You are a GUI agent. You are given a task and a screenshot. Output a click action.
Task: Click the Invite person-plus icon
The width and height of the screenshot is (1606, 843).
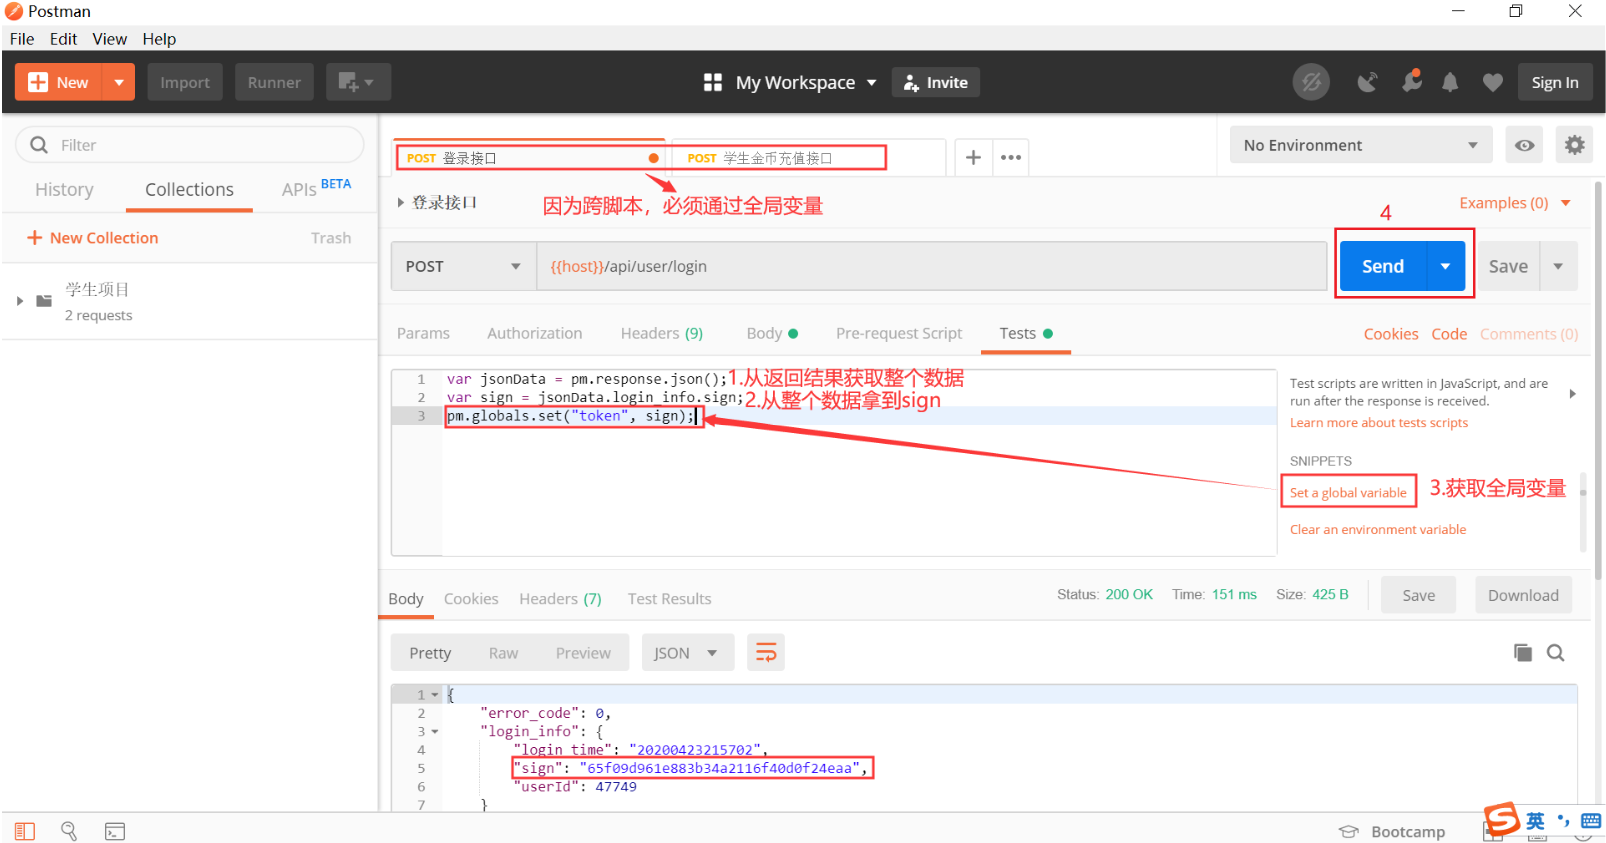911,83
